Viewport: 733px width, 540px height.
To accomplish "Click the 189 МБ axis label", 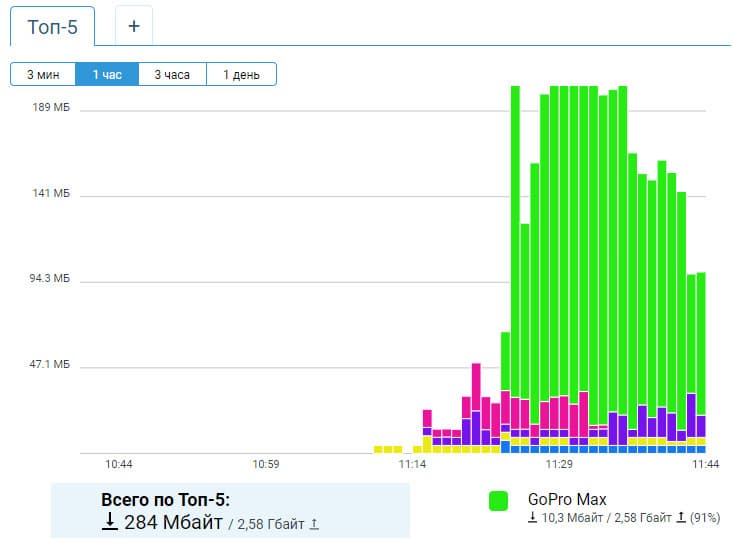I will click(51, 107).
